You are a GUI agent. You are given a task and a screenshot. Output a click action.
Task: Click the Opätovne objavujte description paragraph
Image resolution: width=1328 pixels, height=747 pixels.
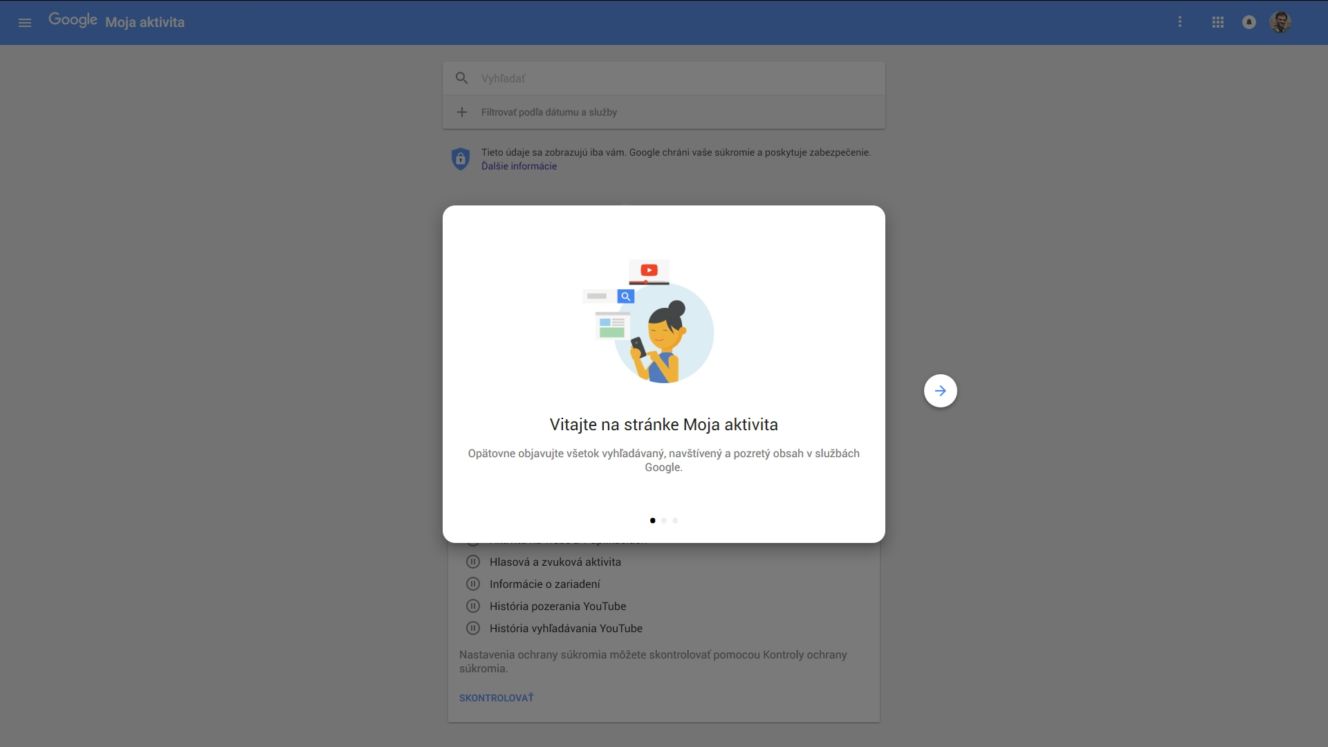[664, 460]
